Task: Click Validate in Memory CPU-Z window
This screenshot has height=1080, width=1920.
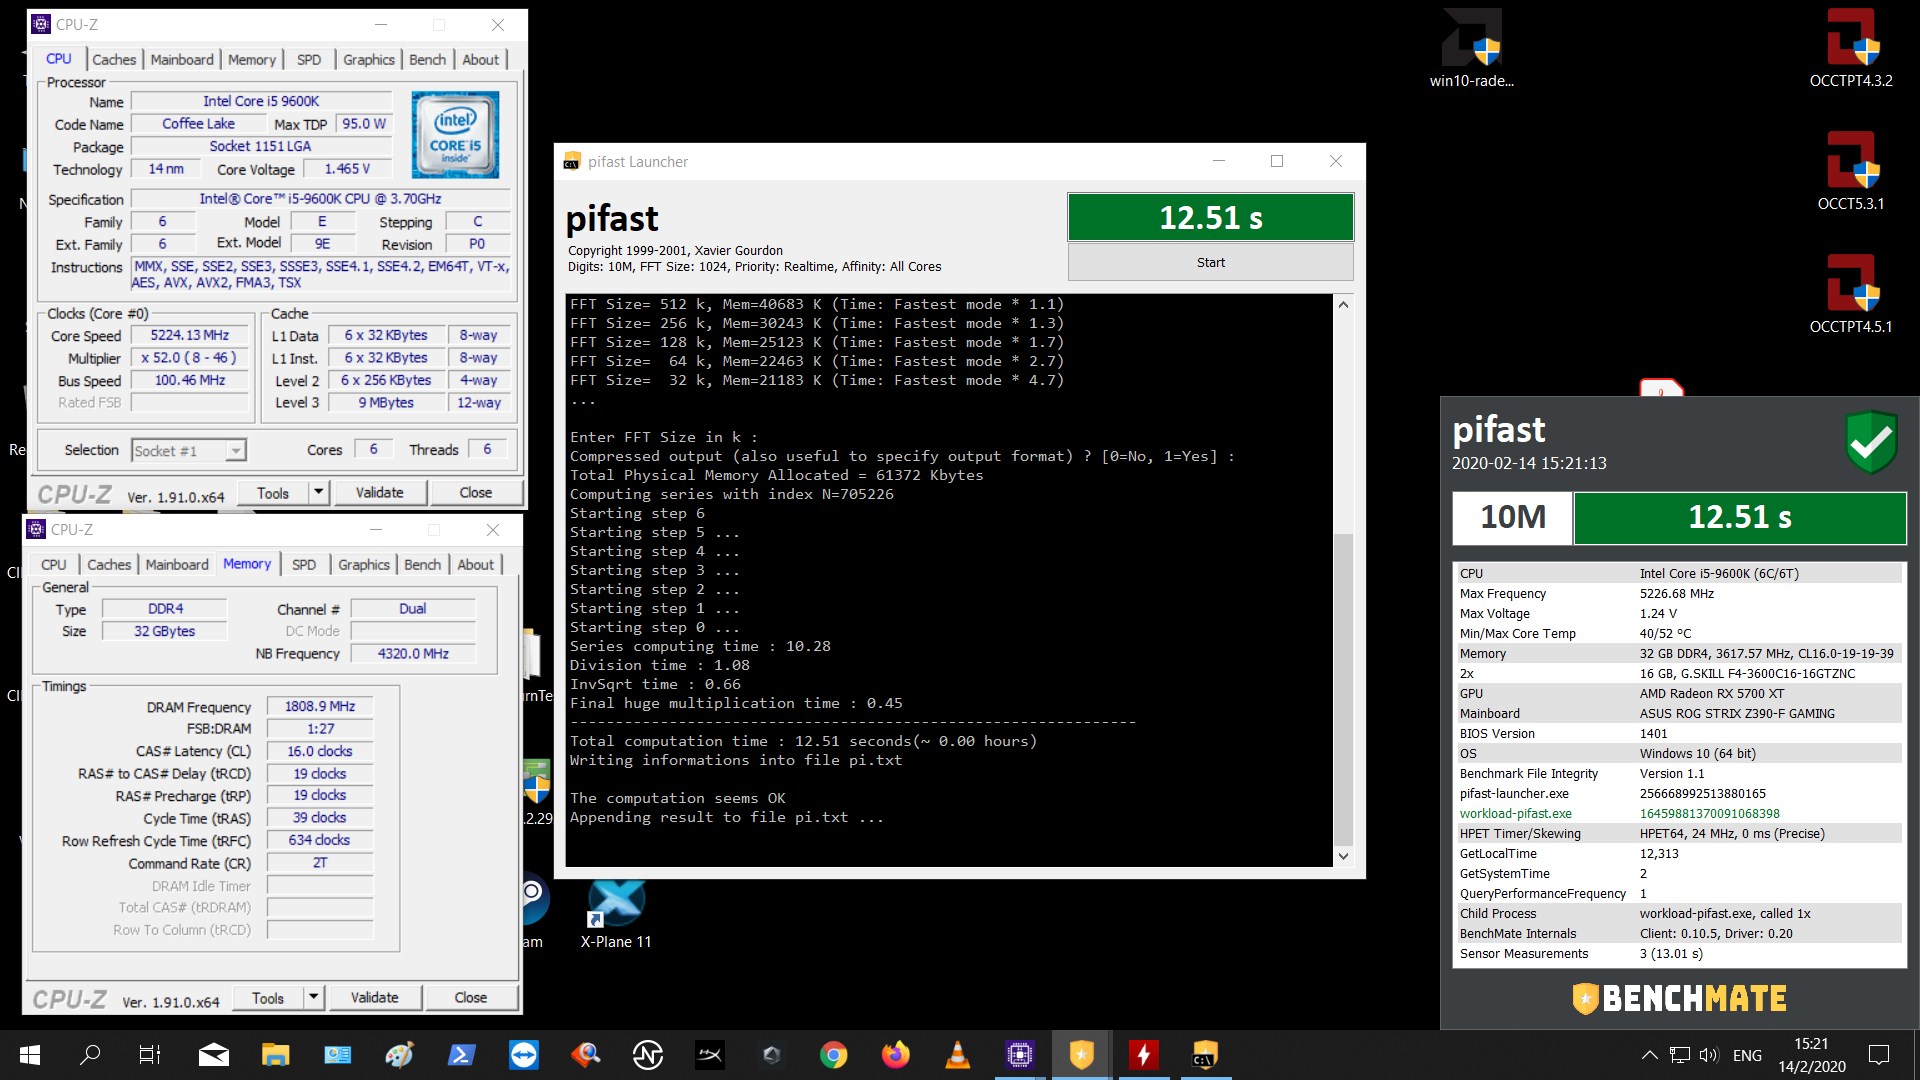Action: [375, 997]
